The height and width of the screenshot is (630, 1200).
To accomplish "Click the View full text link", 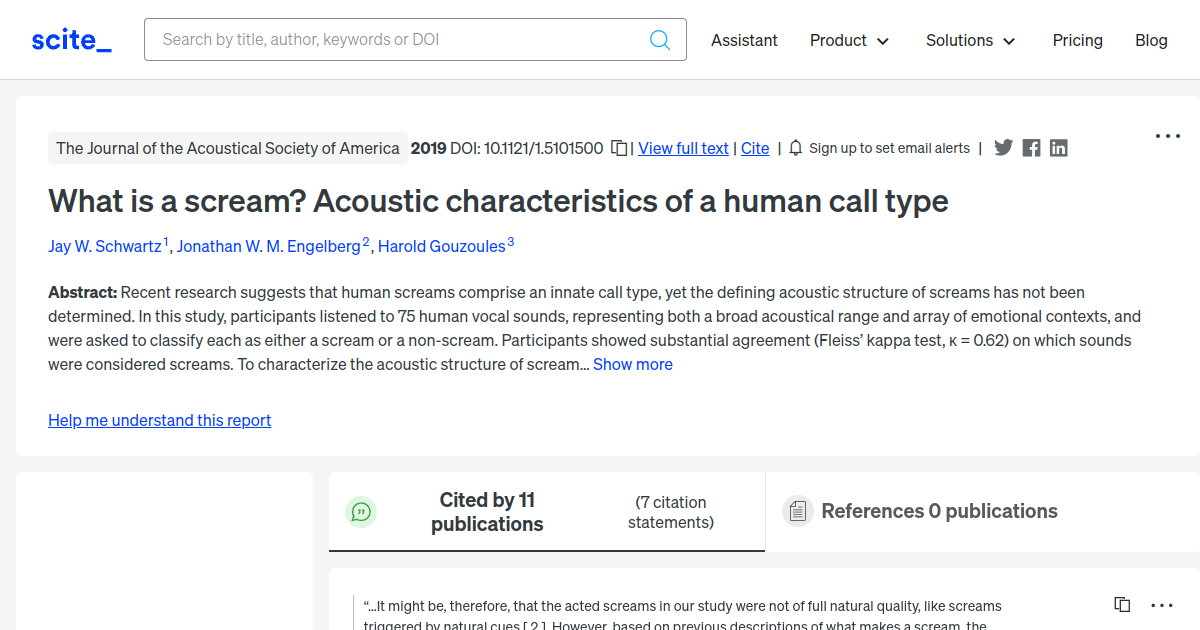I will [x=683, y=148].
